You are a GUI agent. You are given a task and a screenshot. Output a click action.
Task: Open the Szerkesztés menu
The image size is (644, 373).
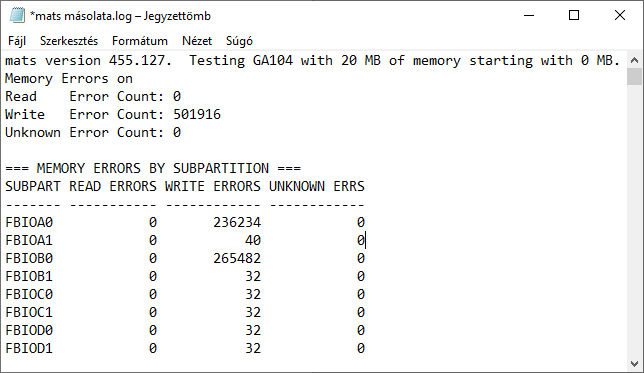point(69,41)
